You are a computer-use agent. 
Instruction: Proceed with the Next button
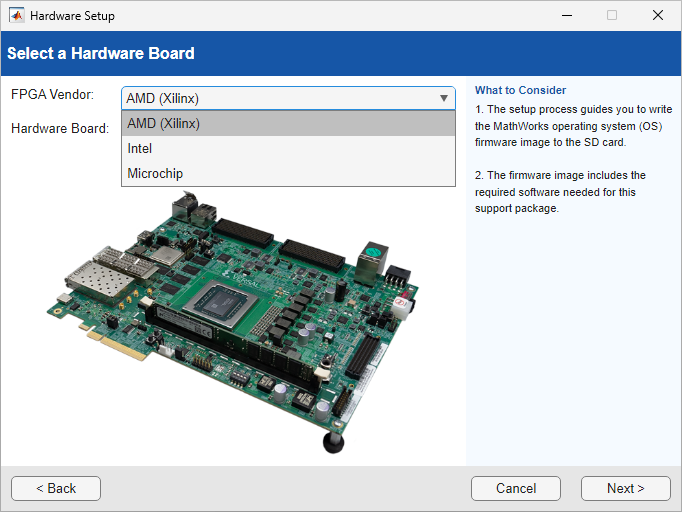tap(625, 488)
